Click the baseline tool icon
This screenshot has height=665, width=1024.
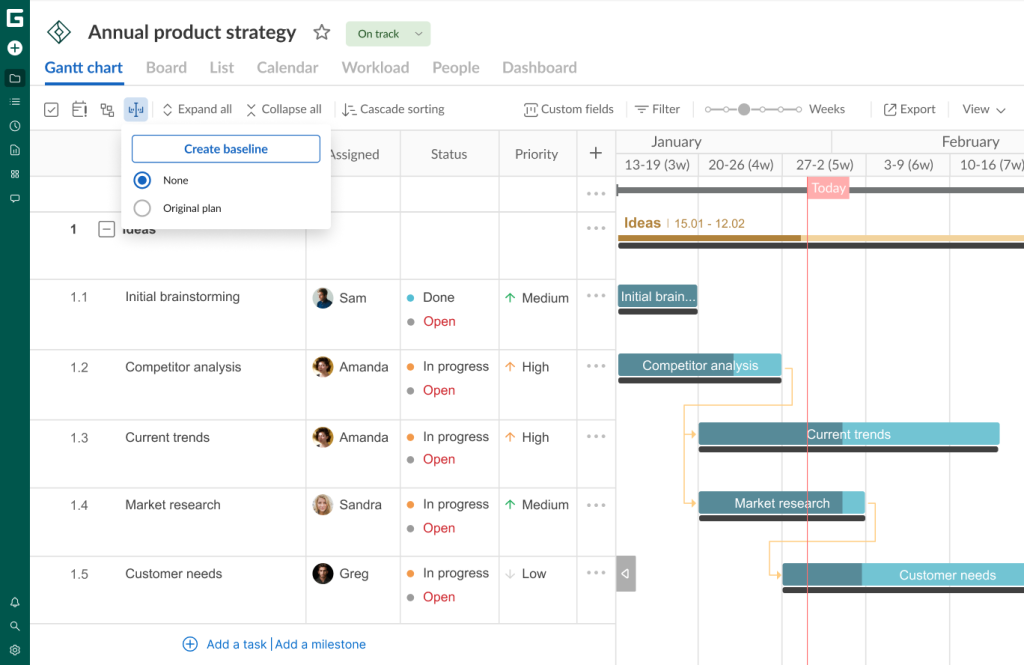pos(135,109)
